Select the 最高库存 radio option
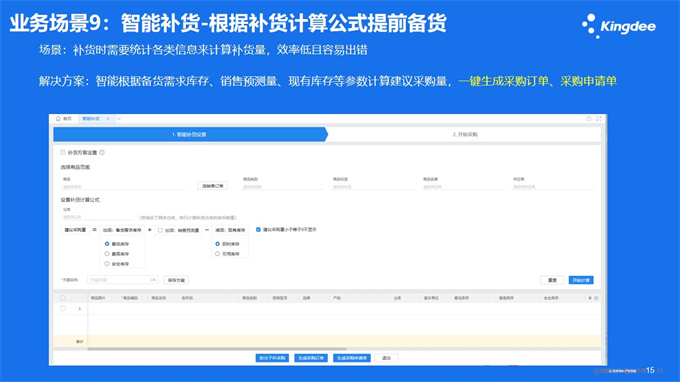The image size is (680, 382). click(107, 254)
